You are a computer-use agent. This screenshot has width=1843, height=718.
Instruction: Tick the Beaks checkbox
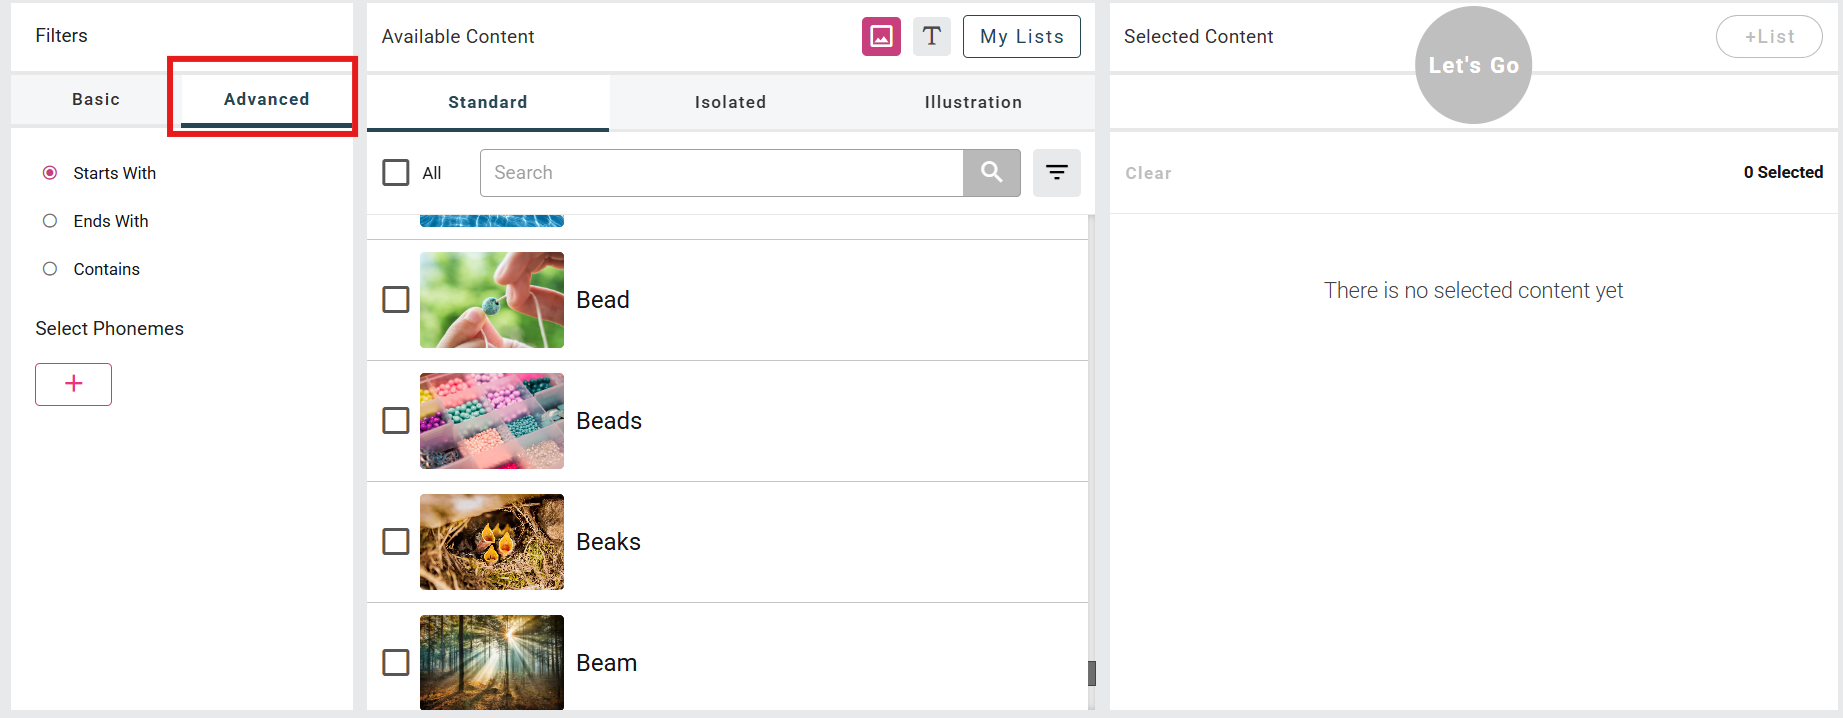pyautogui.click(x=396, y=542)
